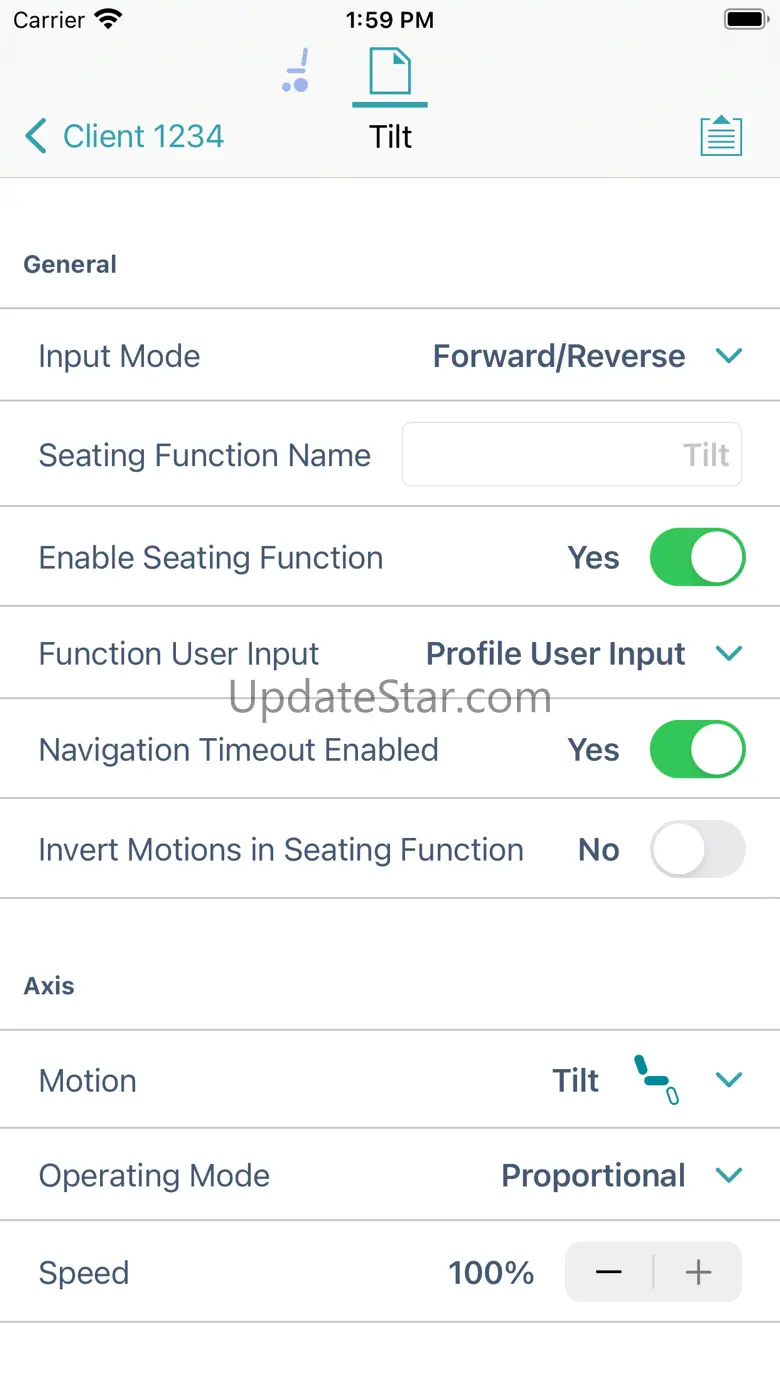Viewport: 780px width, 1387px height.
Task: Turn off Navigation Timeout Enabled switch
Action: coord(697,750)
